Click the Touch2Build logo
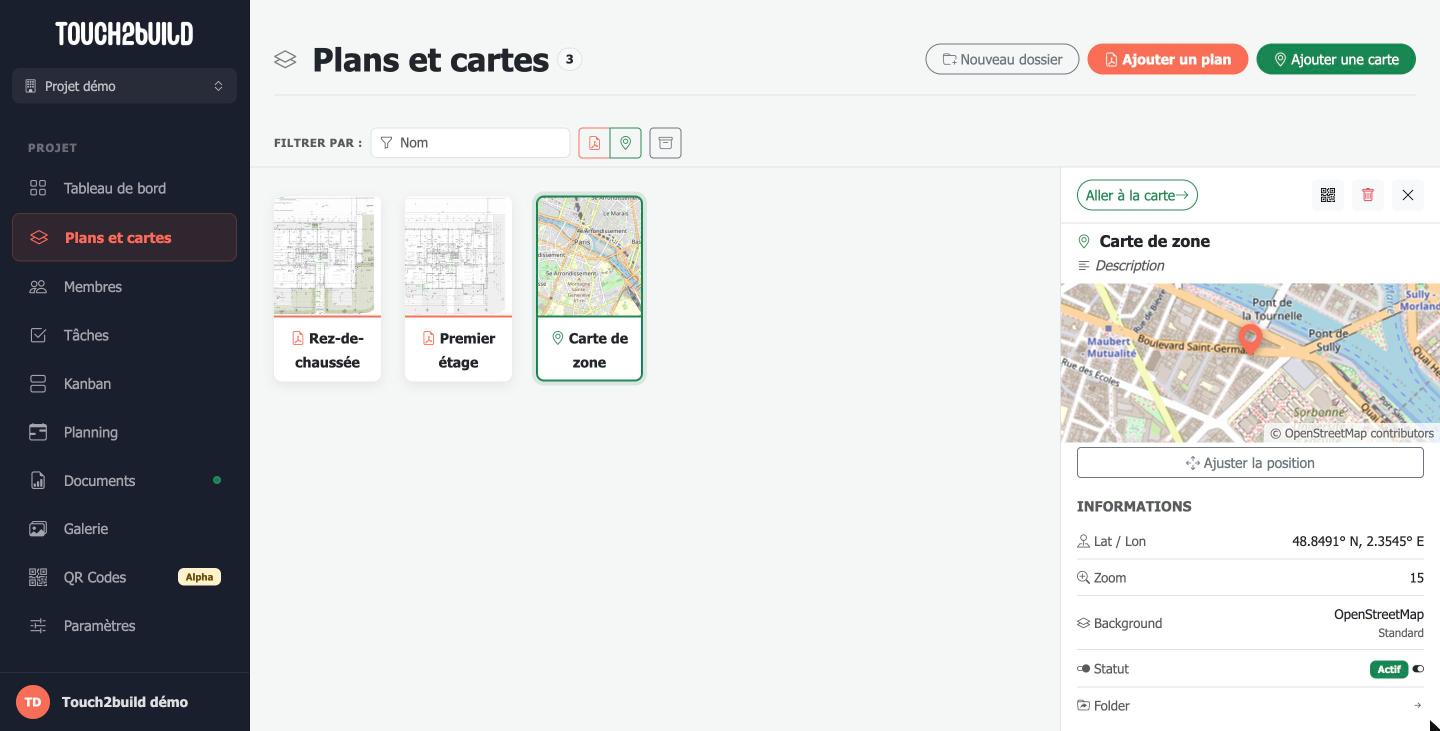 (x=125, y=34)
